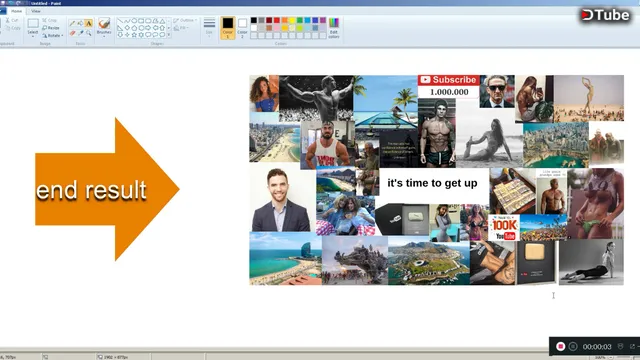Open the Brushes dropdown

click(104, 28)
